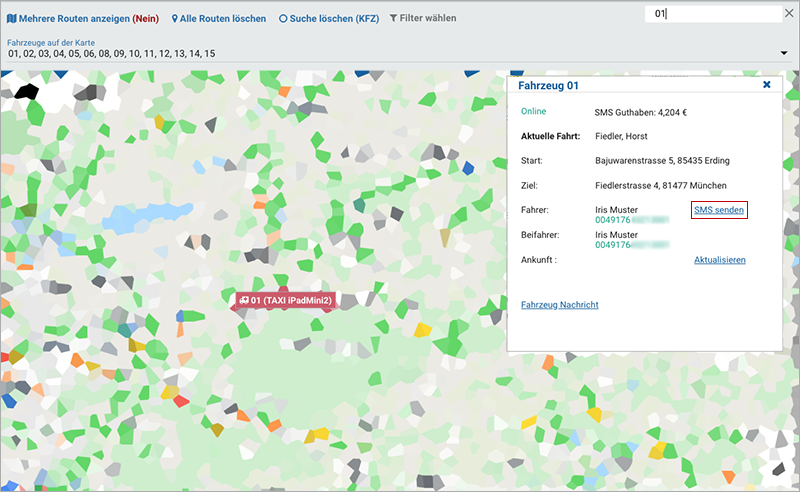
Task: Click passenger name Fiedler, Horst
Action: 621,135
